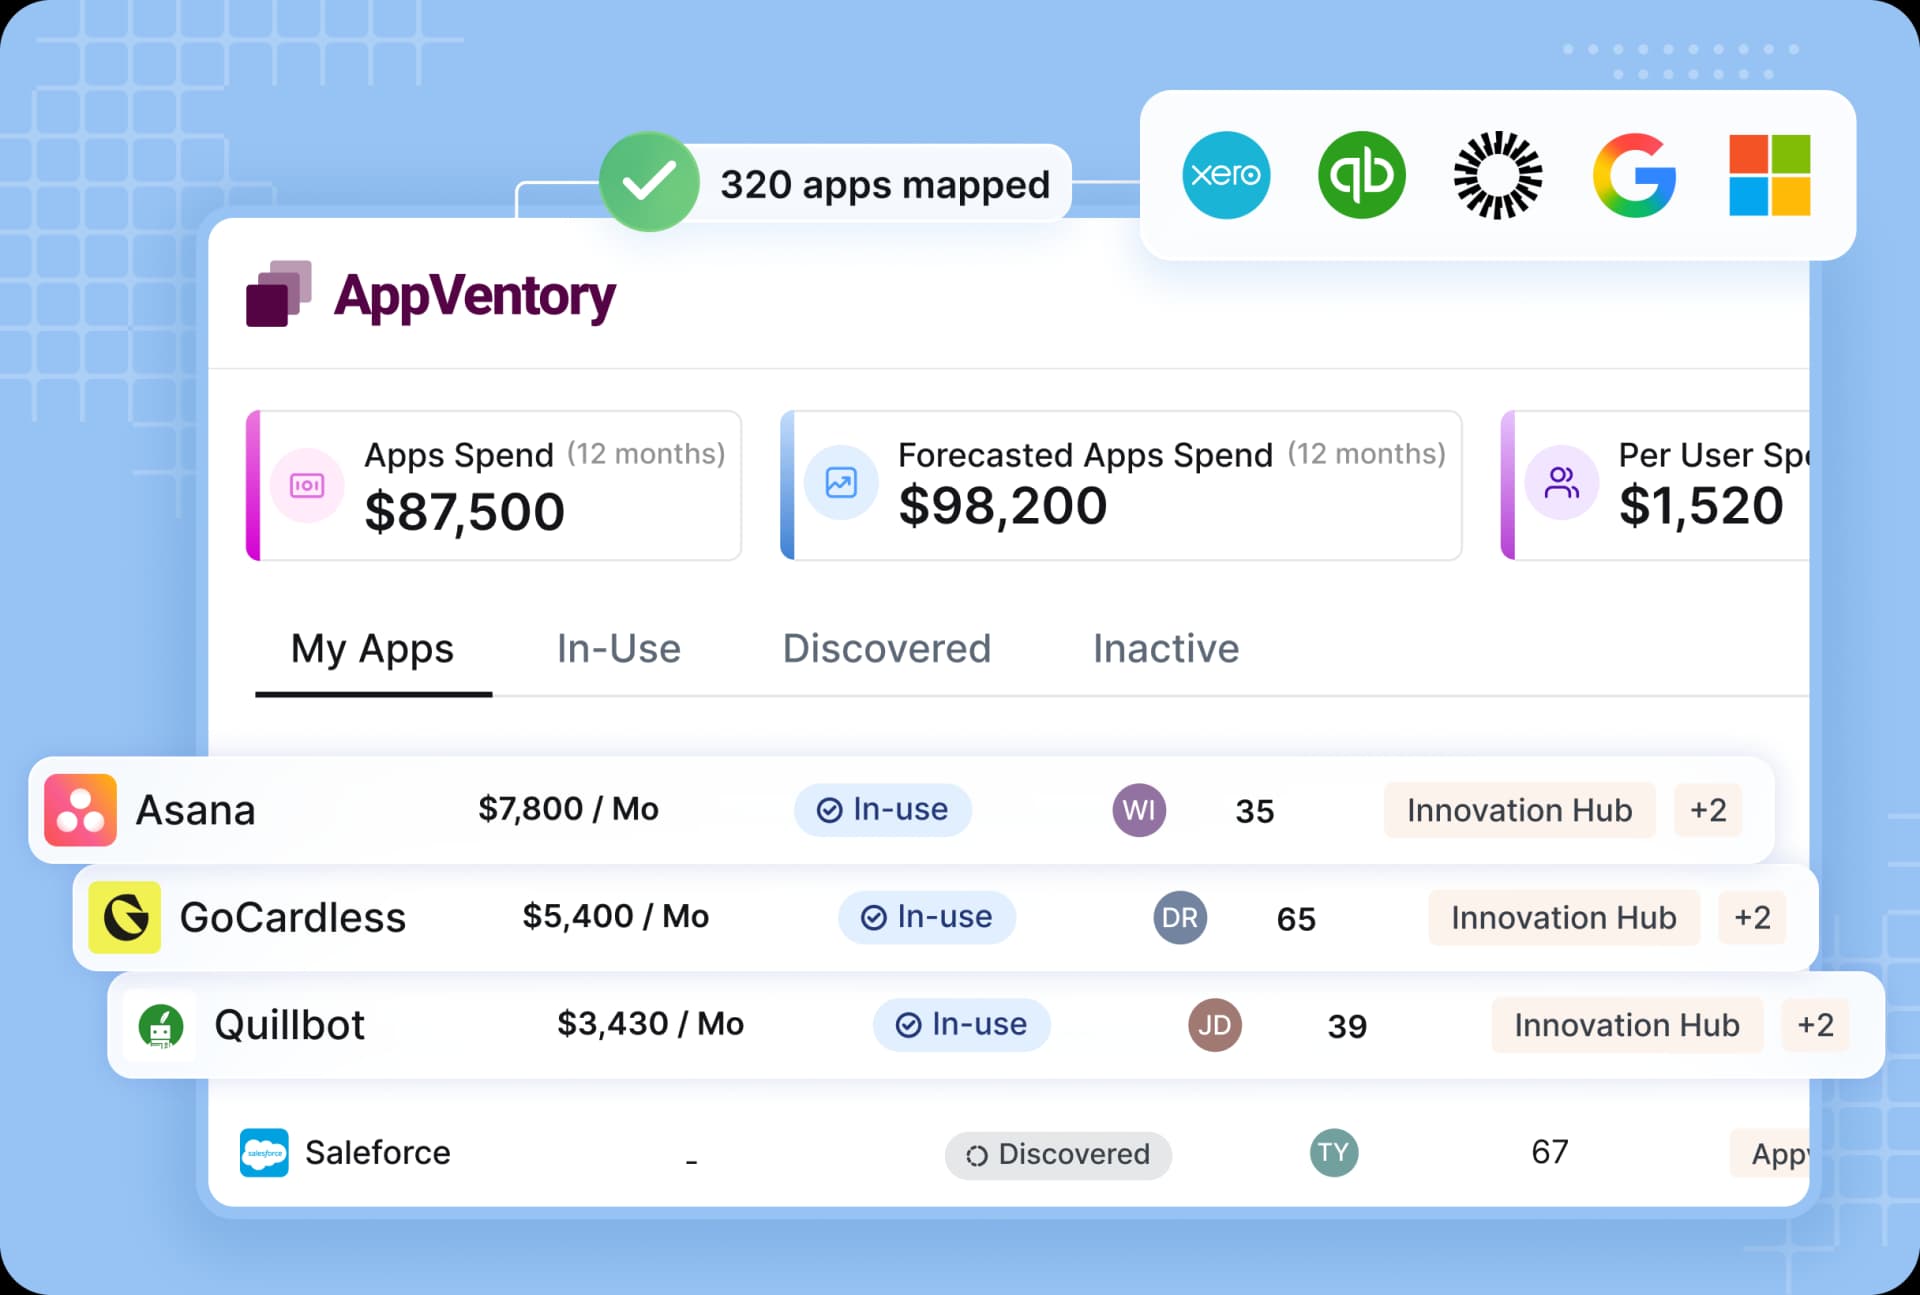
Task: Switch to the In-Use tab
Action: click(x=619, y=648)
